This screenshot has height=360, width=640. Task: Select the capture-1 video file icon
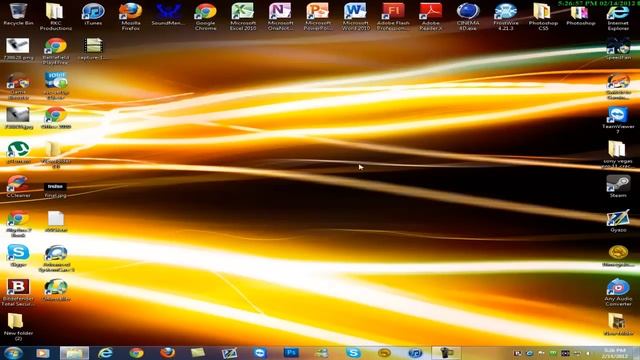point(93,49)
